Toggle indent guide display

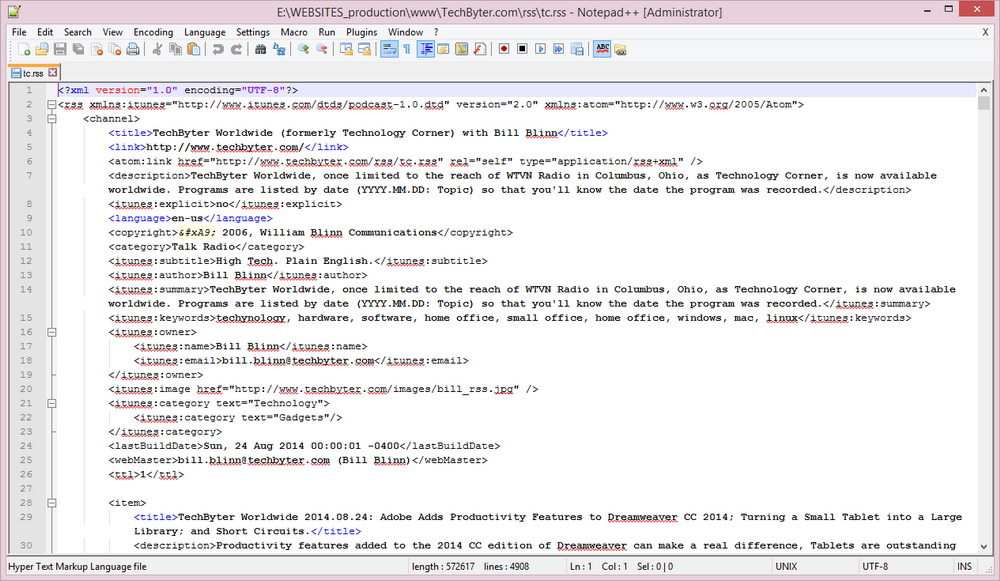[x=425, y=49]
